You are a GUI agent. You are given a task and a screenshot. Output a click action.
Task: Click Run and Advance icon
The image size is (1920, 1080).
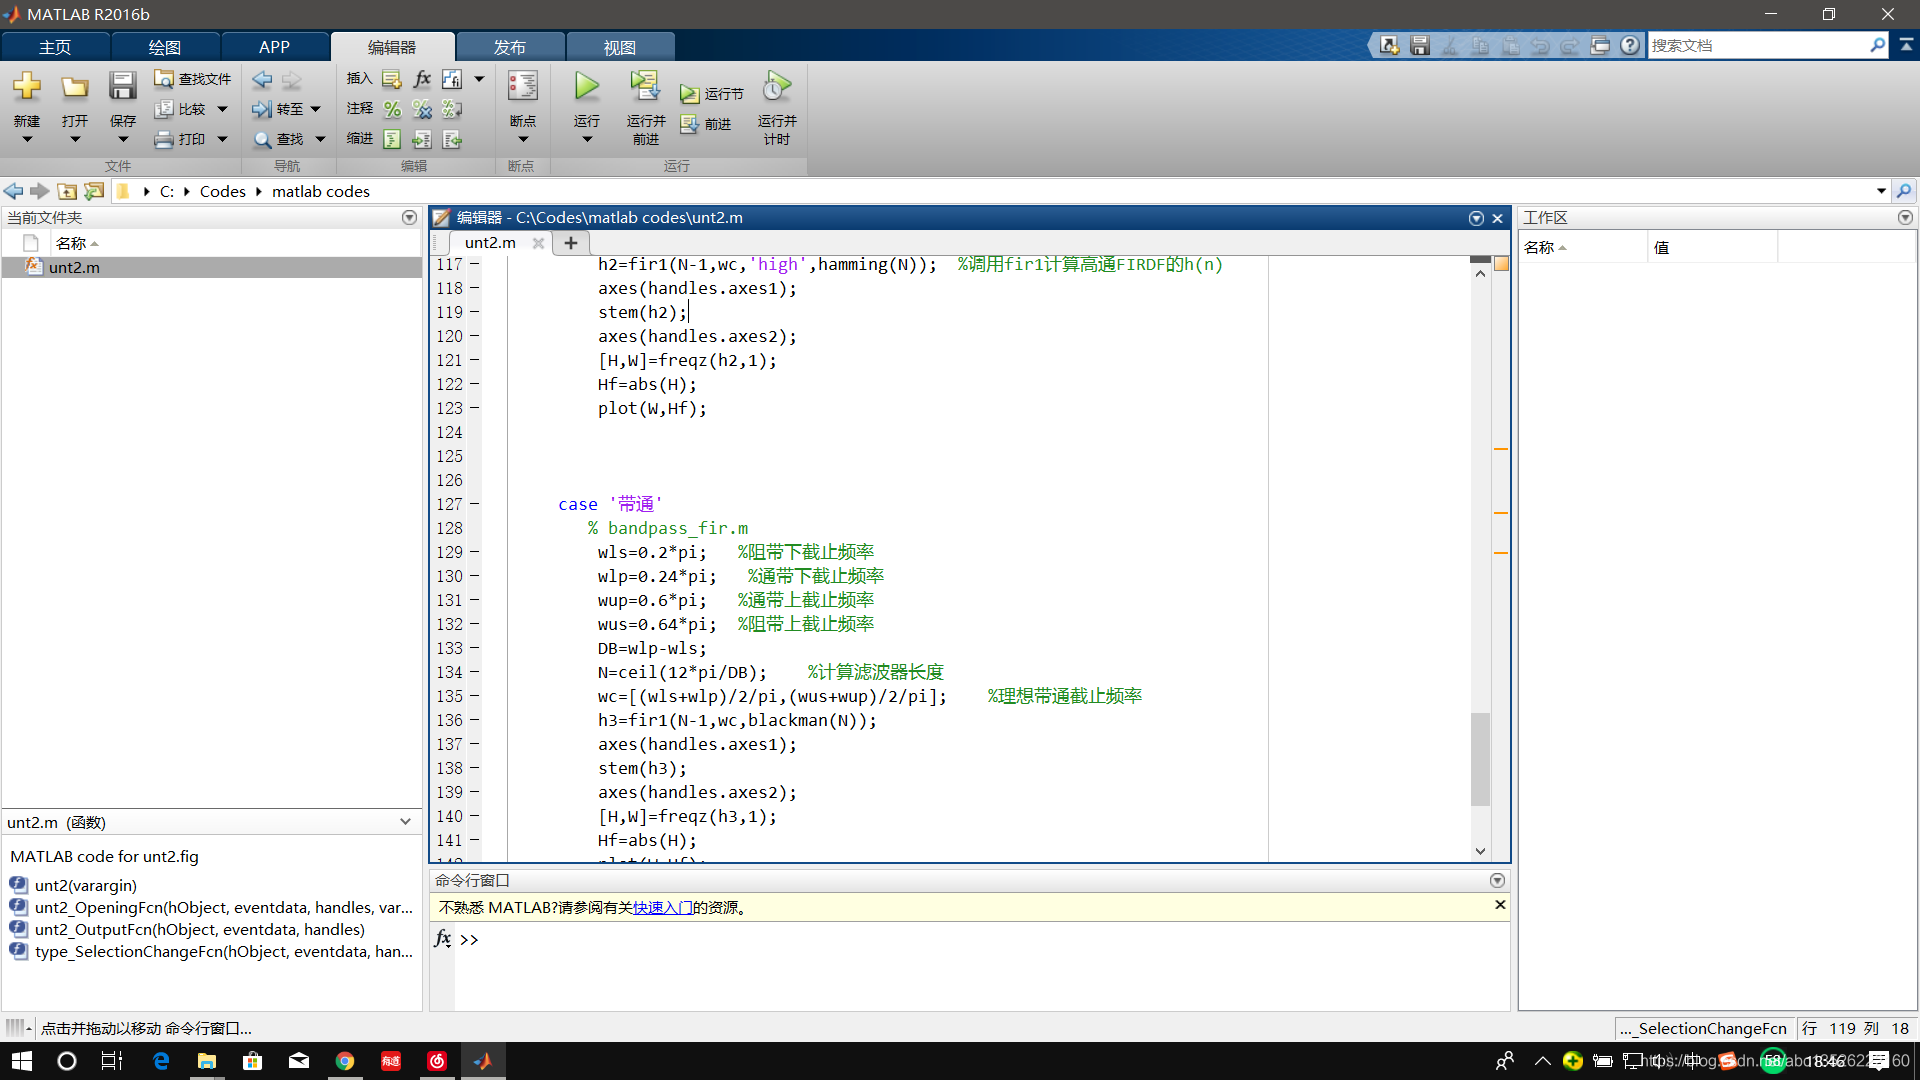point(645,87)
